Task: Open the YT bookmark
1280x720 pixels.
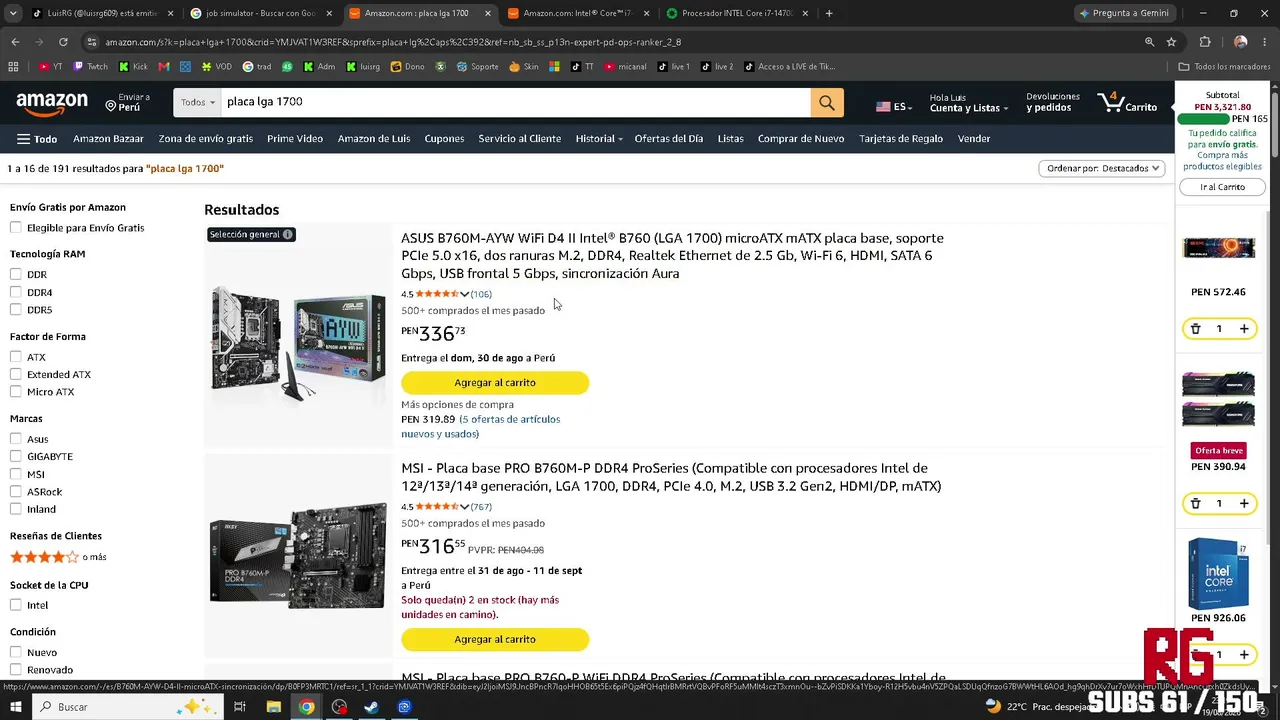Action: [50, 67]
